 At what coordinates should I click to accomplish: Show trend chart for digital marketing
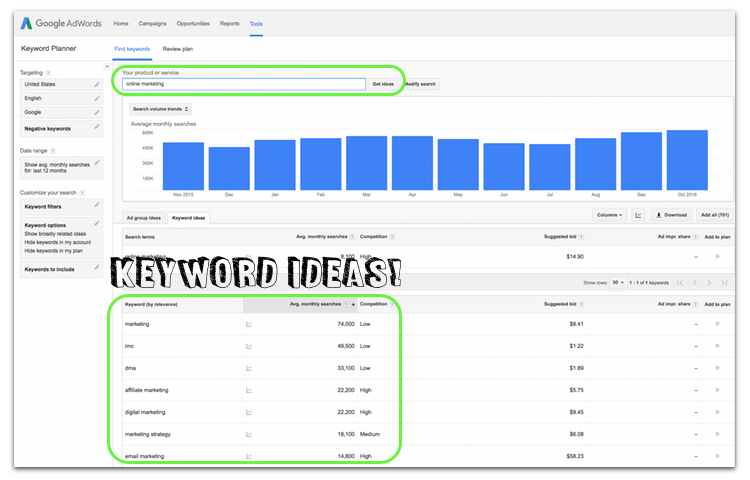[x=249, y=412]
